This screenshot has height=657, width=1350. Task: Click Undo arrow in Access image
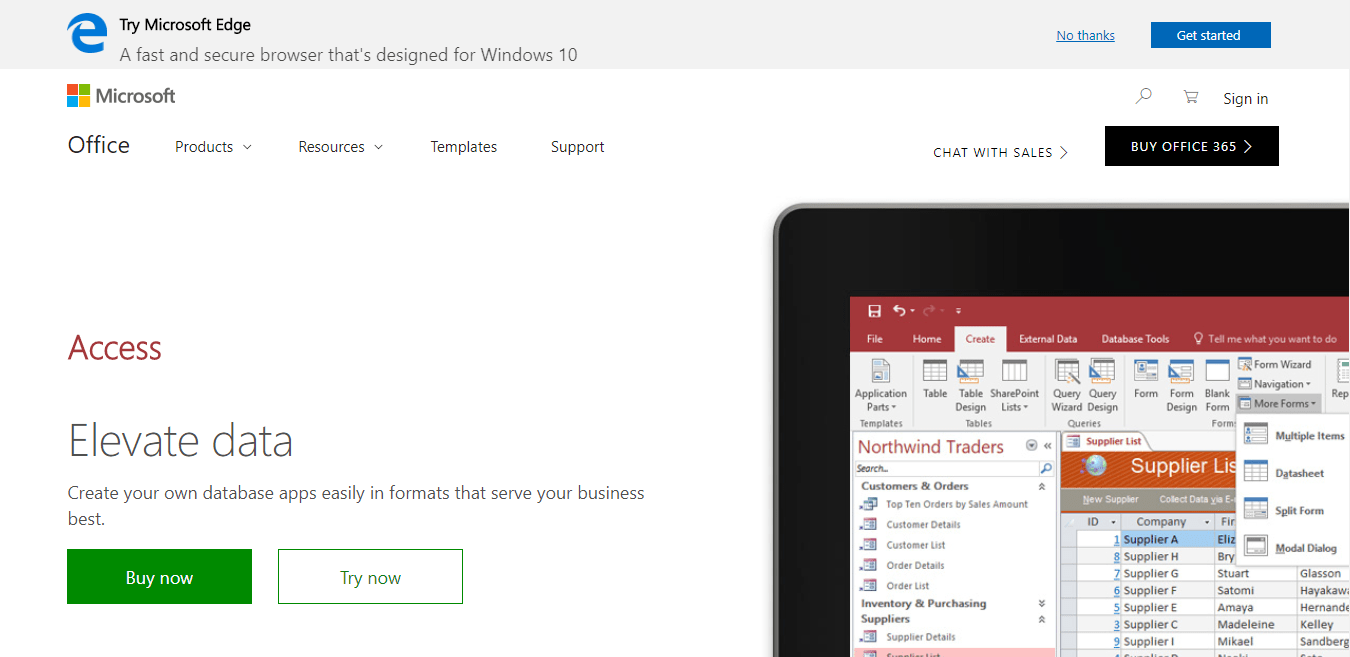[x=899, y=311]
